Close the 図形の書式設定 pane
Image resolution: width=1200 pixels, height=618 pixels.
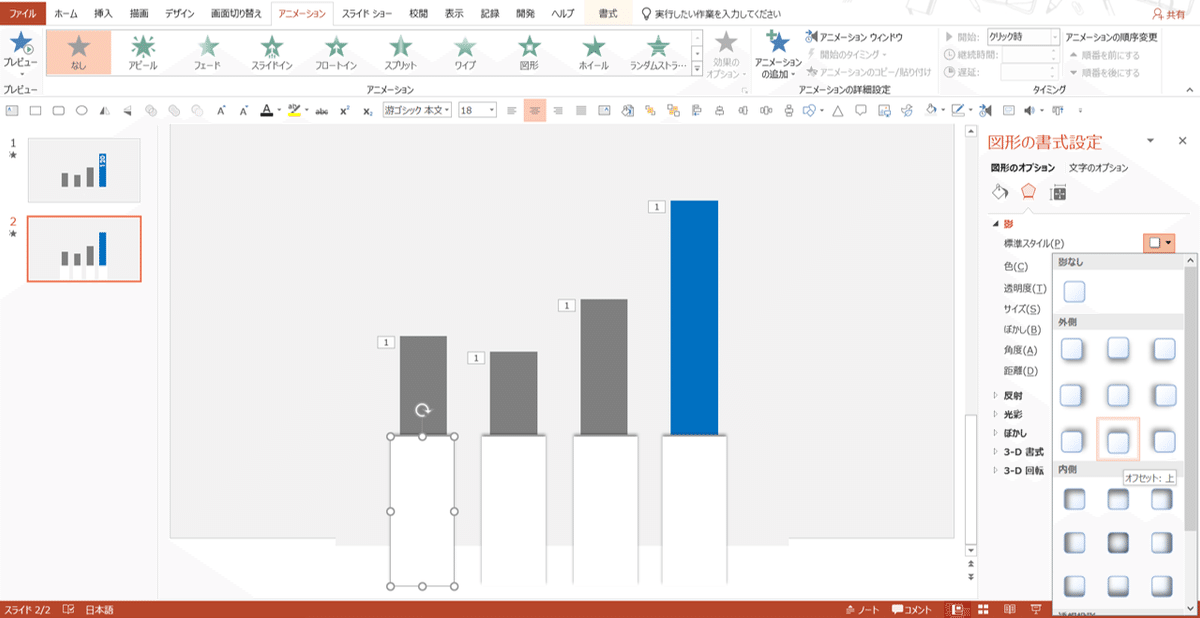[x=1181, y=141]
